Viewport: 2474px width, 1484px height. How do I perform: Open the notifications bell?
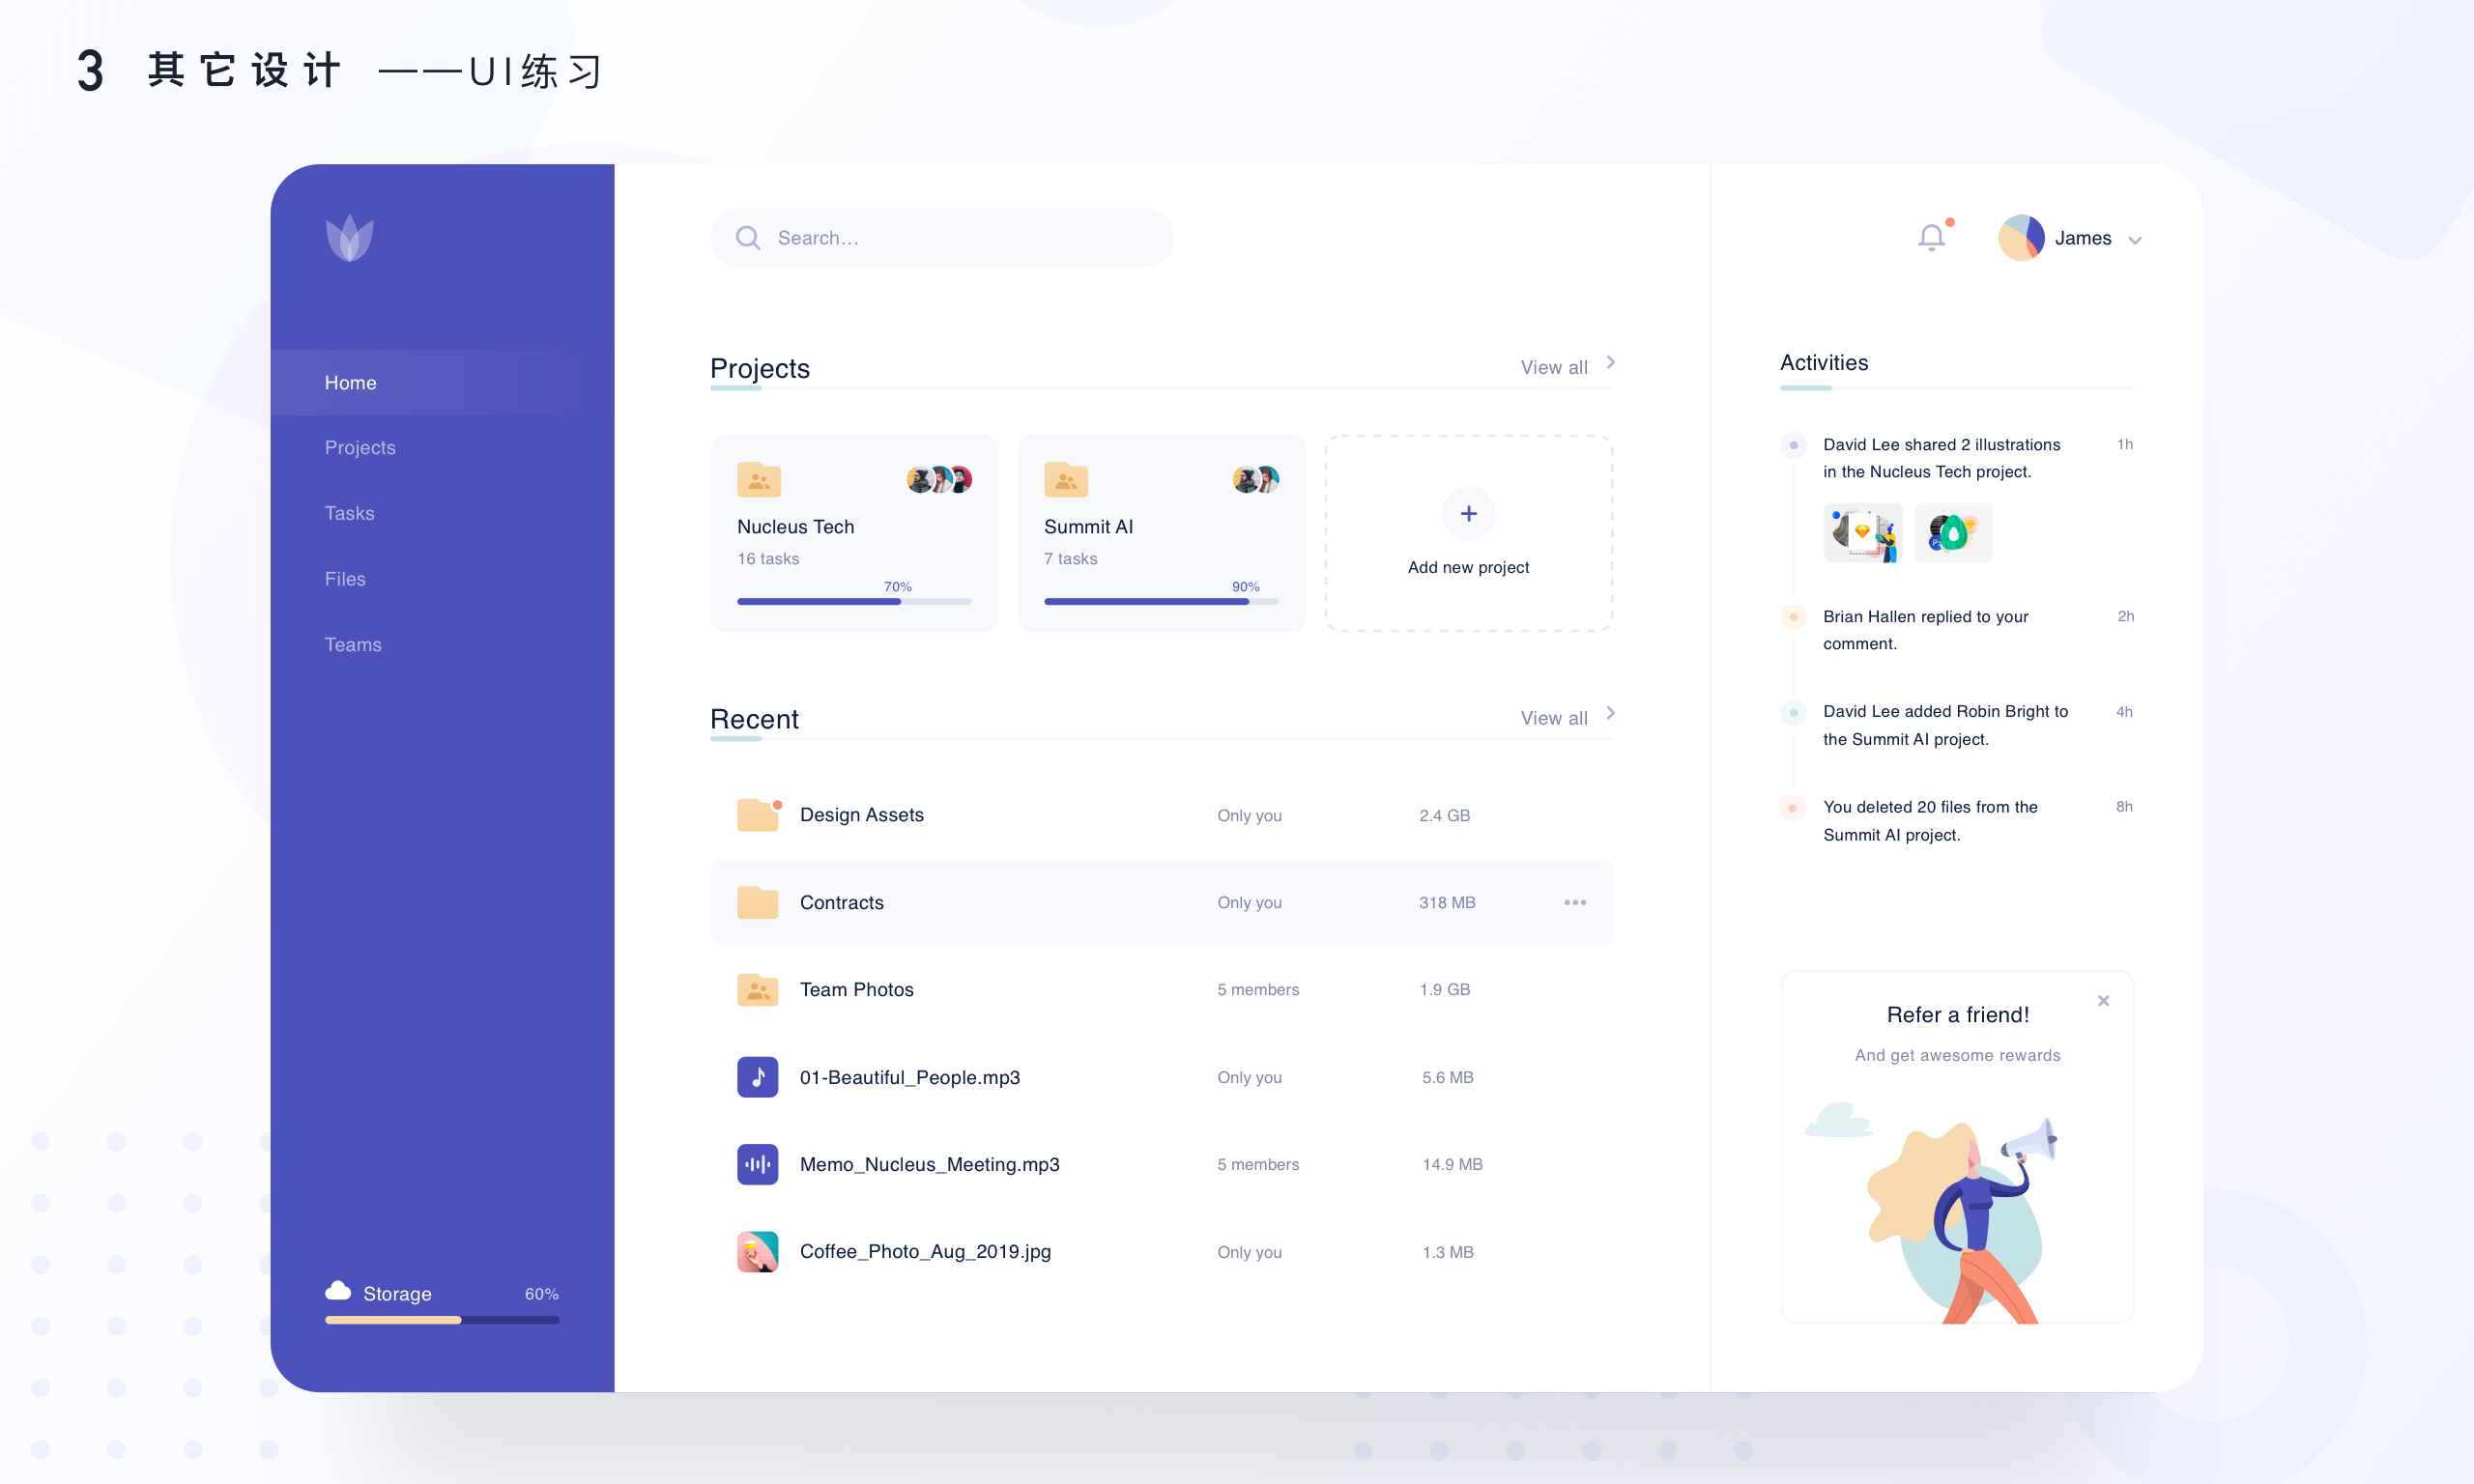pos(1931,237)
